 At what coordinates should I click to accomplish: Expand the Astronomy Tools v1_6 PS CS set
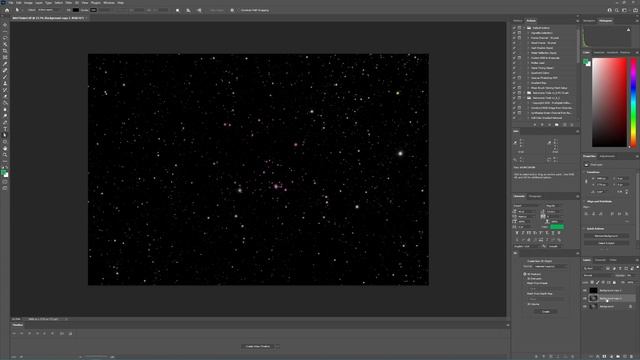524,93
